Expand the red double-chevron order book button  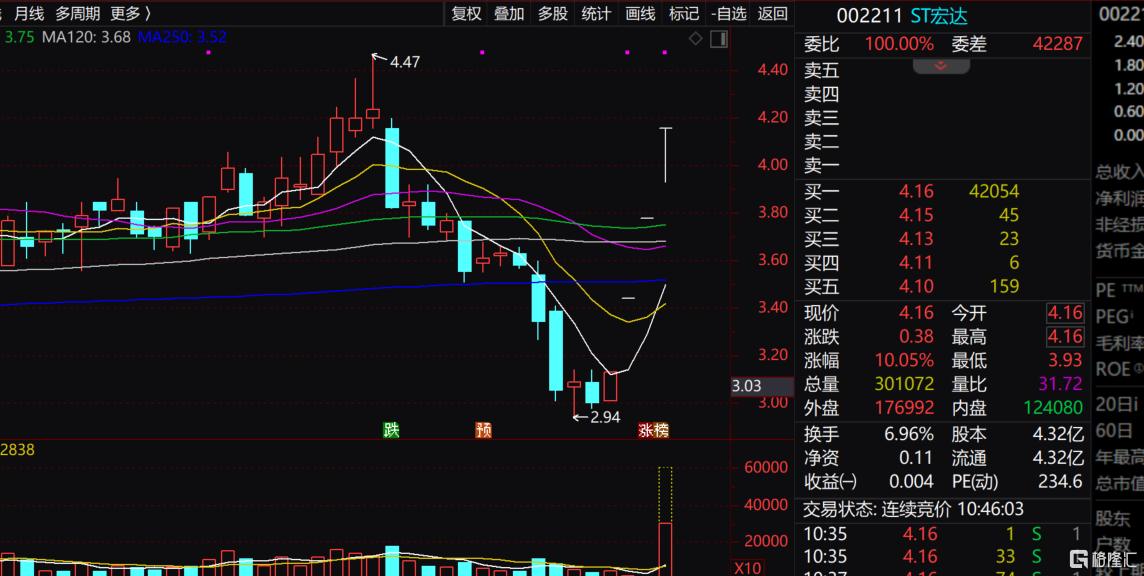pyautogui.click(x=941, y=66)
